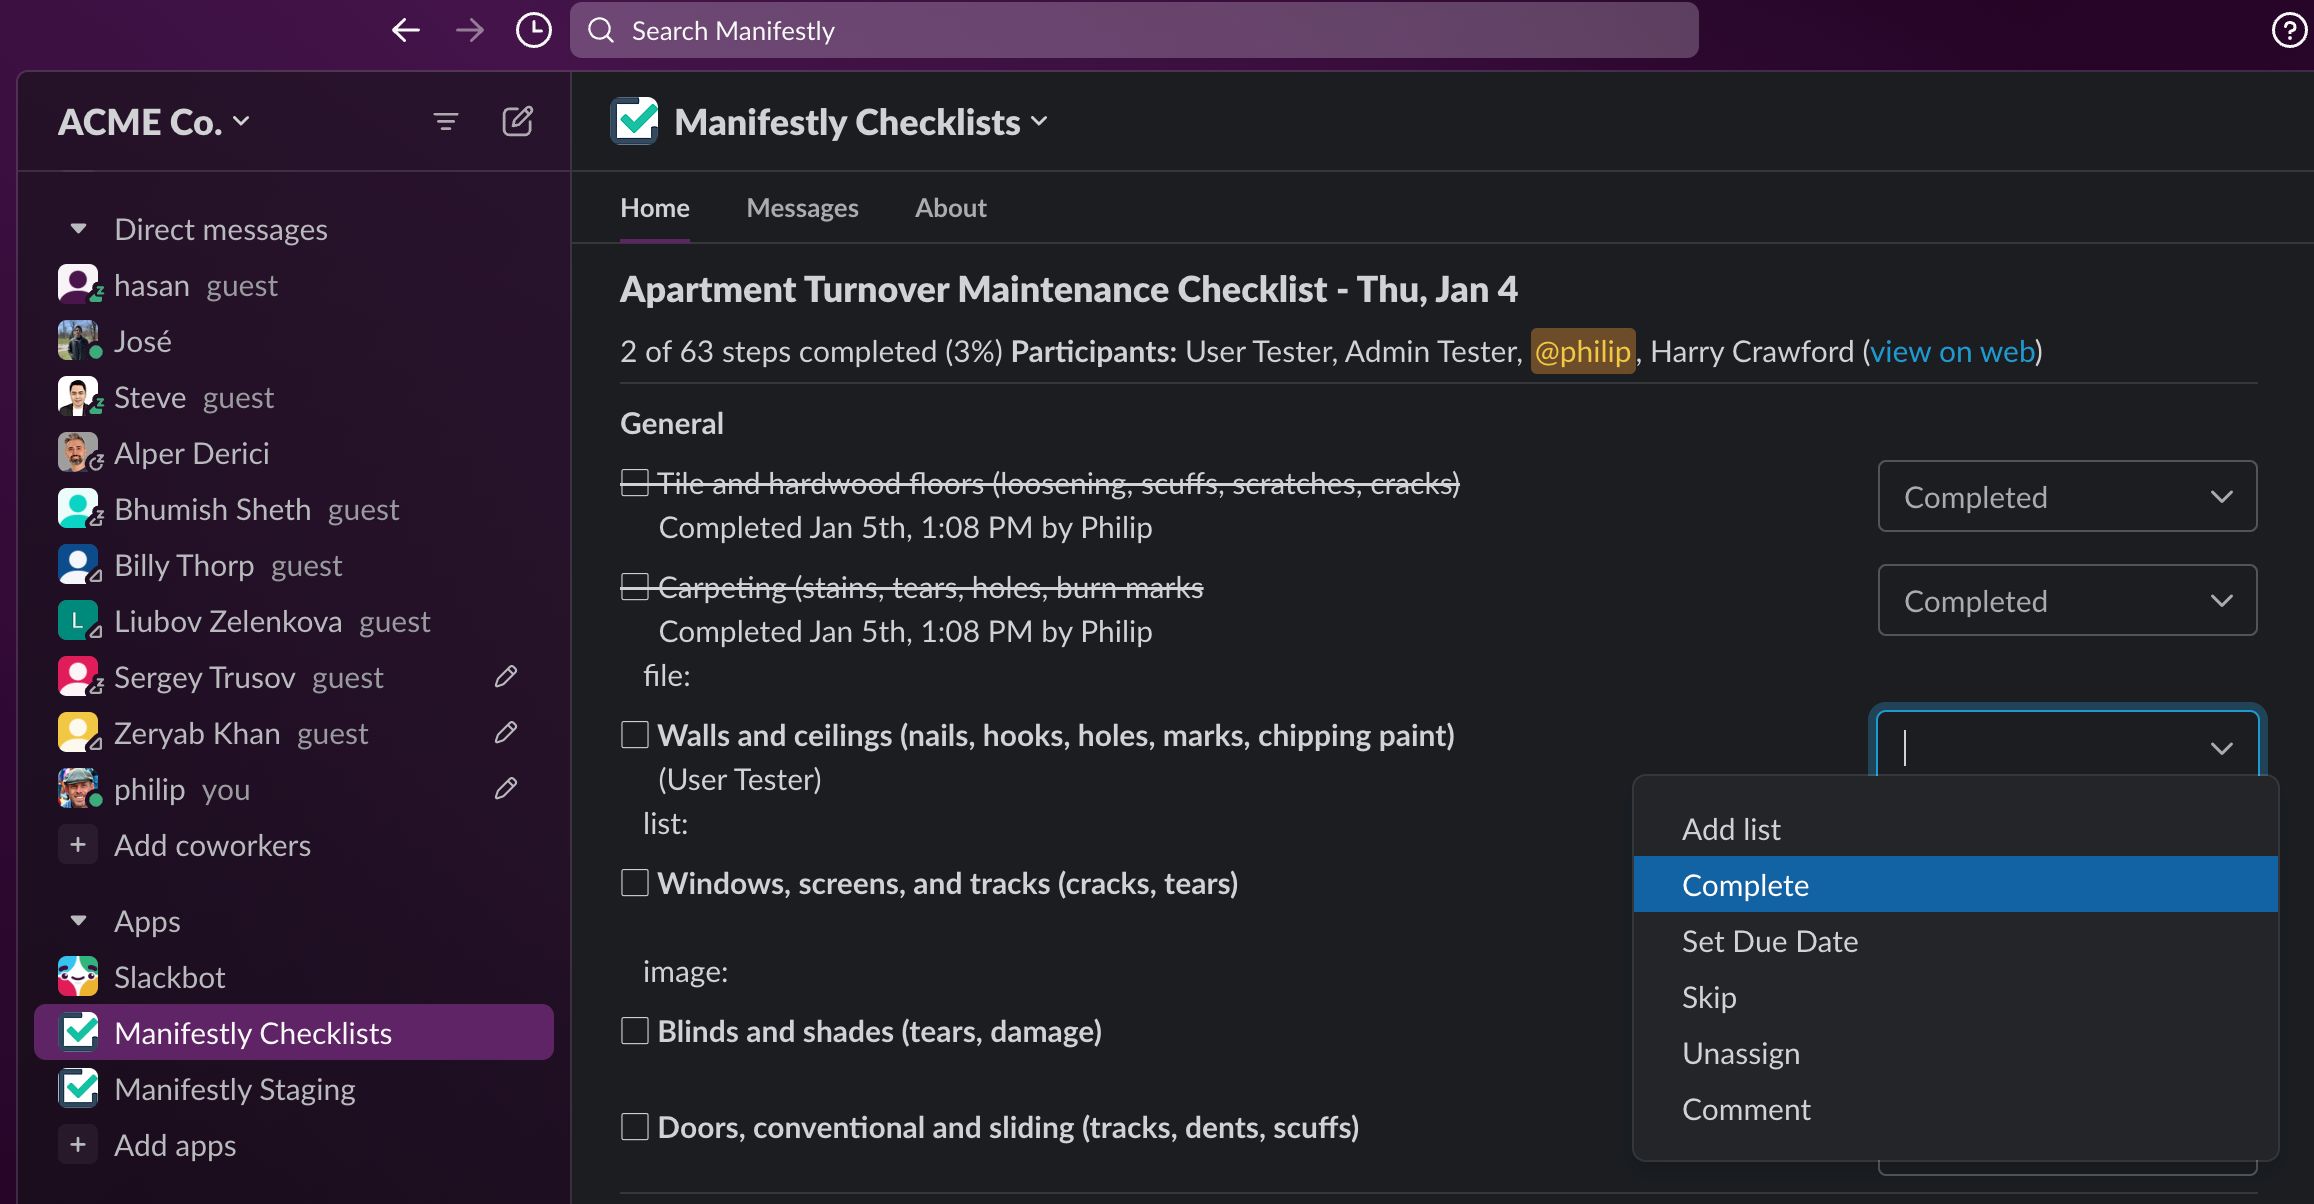The image size is (2314, 1204).
Task: Open history with the clock icon
Action: [x=532, y=30]
